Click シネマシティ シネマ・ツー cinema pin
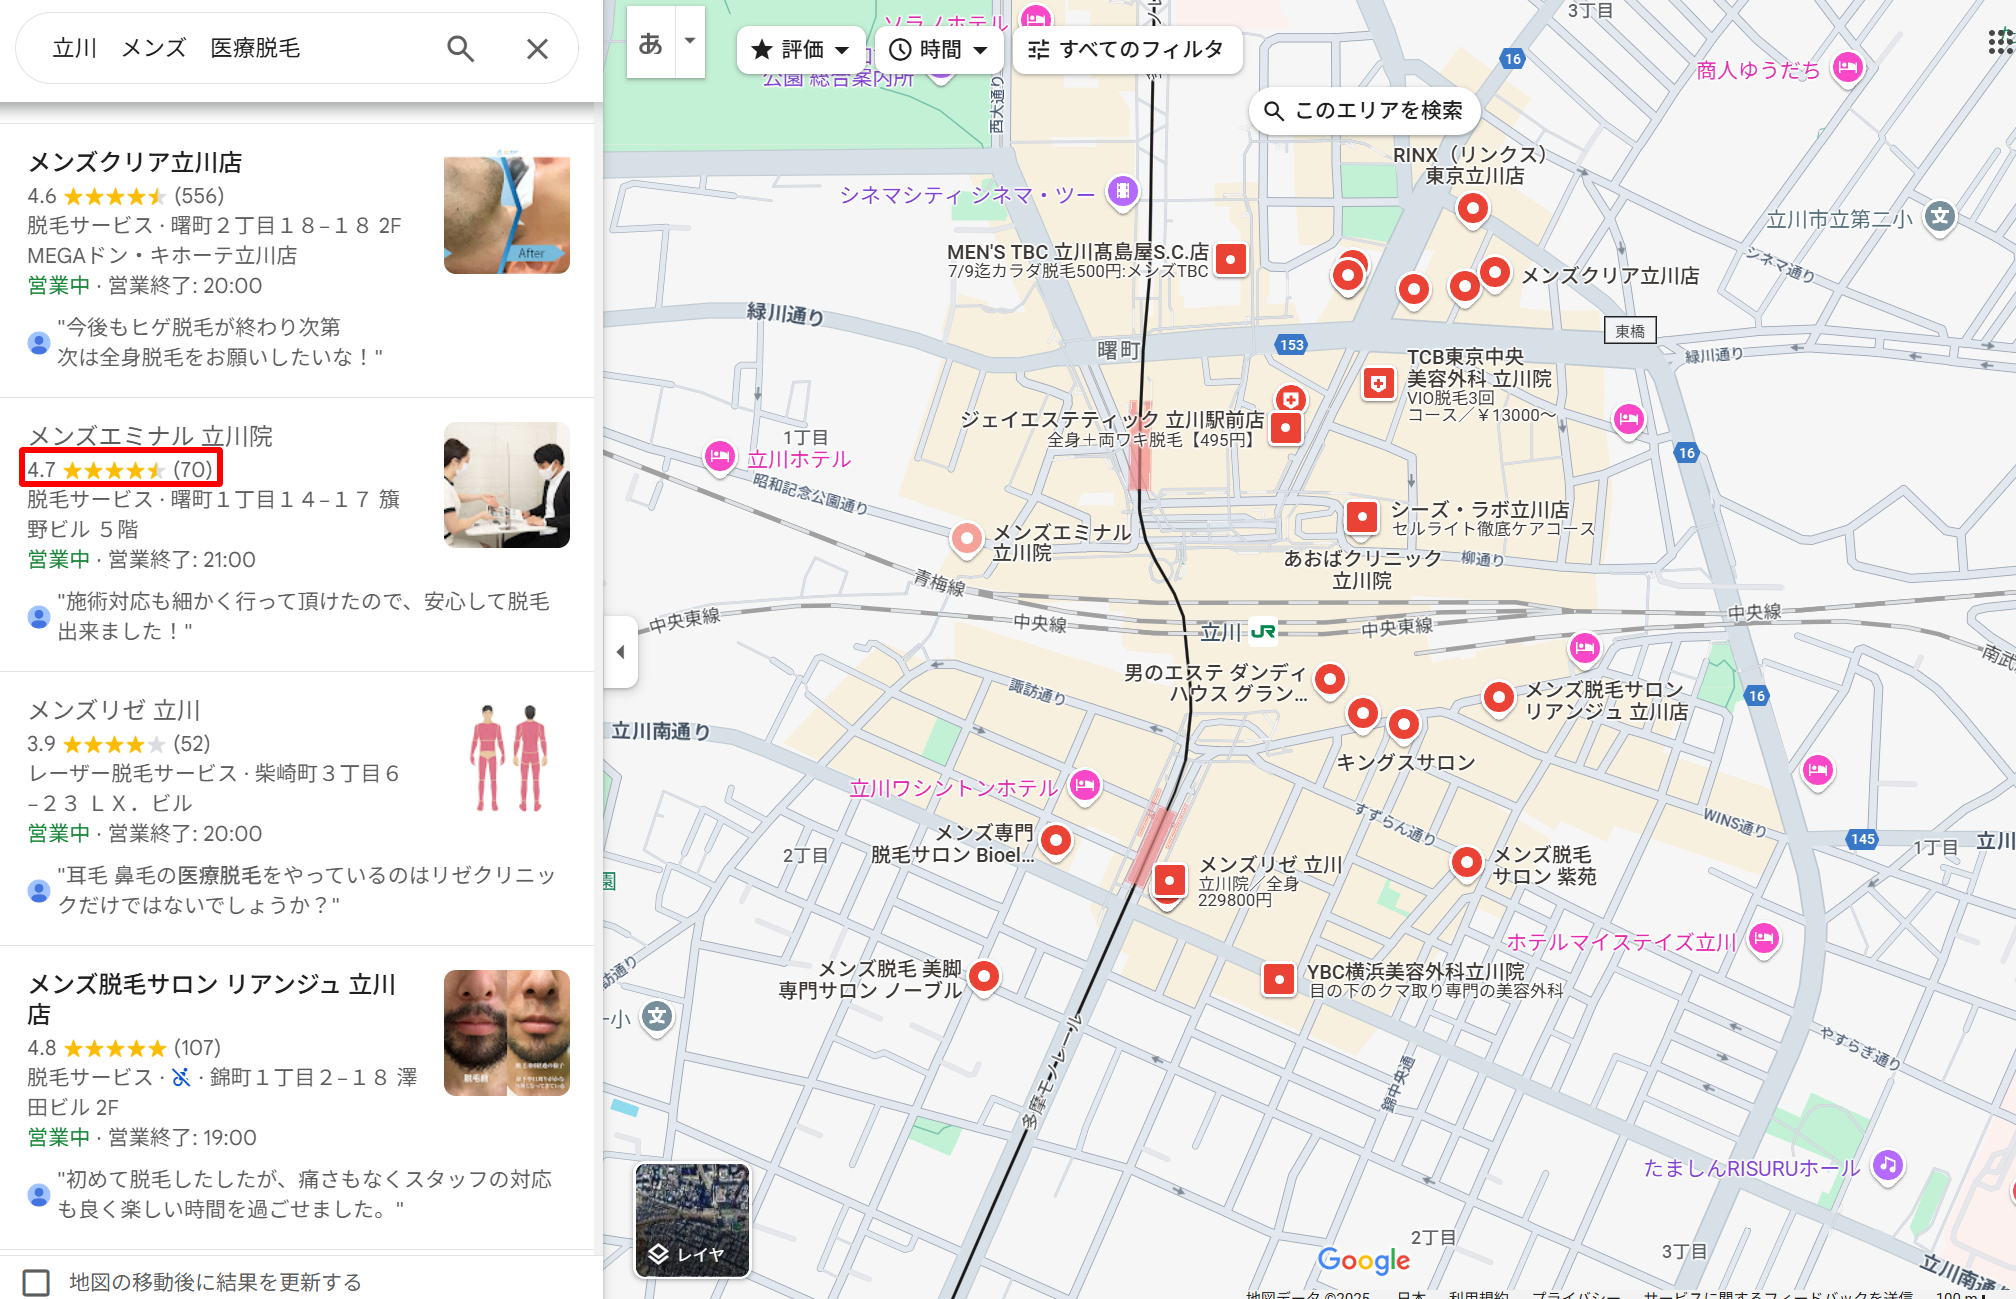Screen dimensions: 2016x1299 coord(1122,191)
